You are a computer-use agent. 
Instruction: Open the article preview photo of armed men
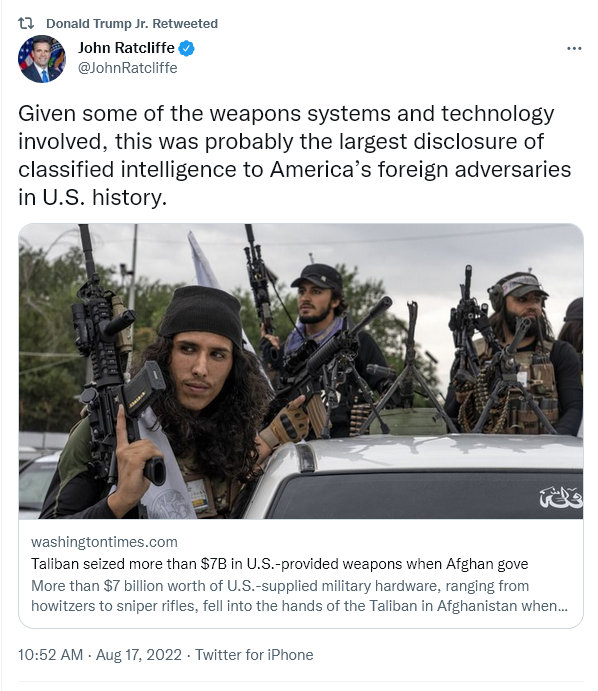click(301, 371)
